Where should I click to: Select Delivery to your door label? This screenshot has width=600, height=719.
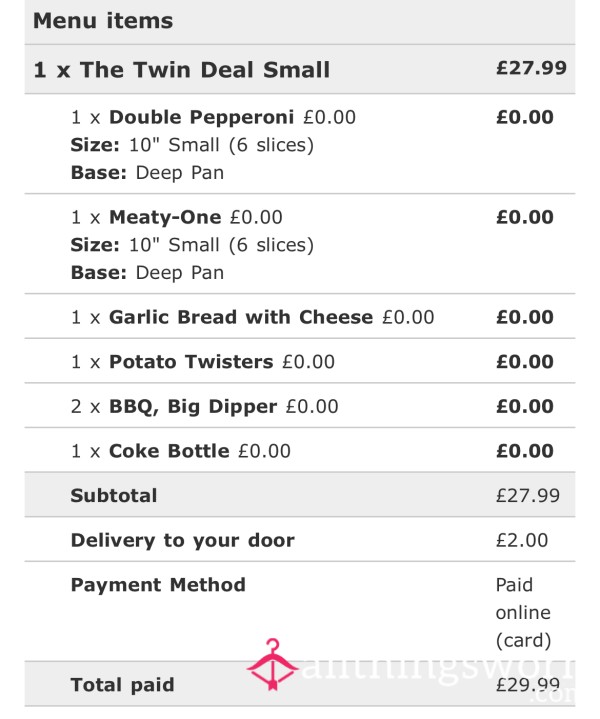(183, 540)
